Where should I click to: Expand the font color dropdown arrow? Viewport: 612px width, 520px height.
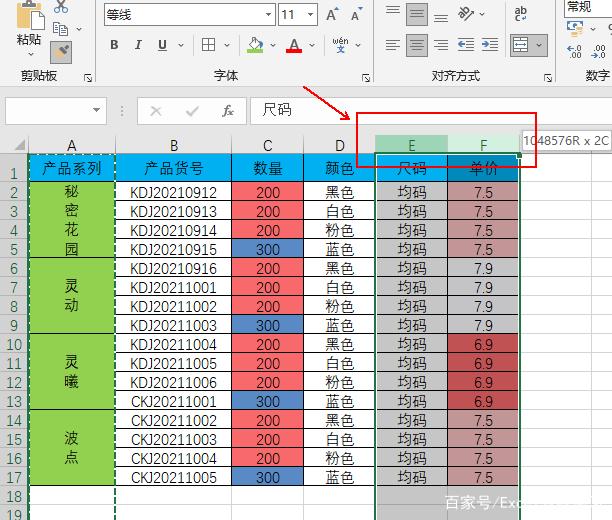click(x=312, y=45)
